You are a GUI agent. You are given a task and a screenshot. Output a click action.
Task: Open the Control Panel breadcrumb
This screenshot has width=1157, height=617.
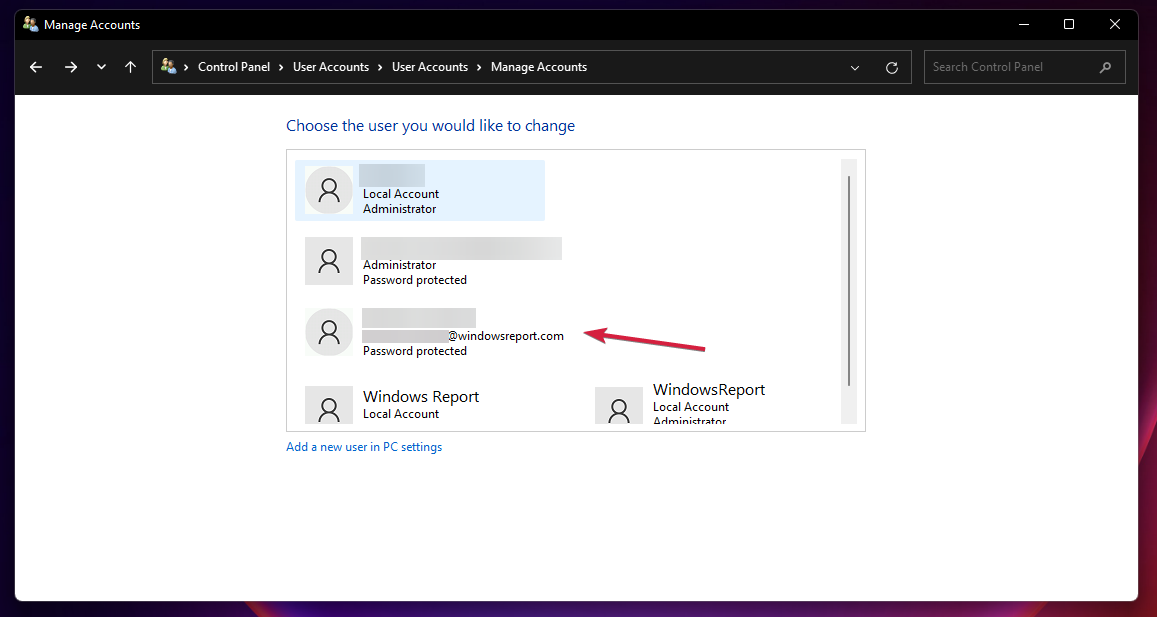234,67
